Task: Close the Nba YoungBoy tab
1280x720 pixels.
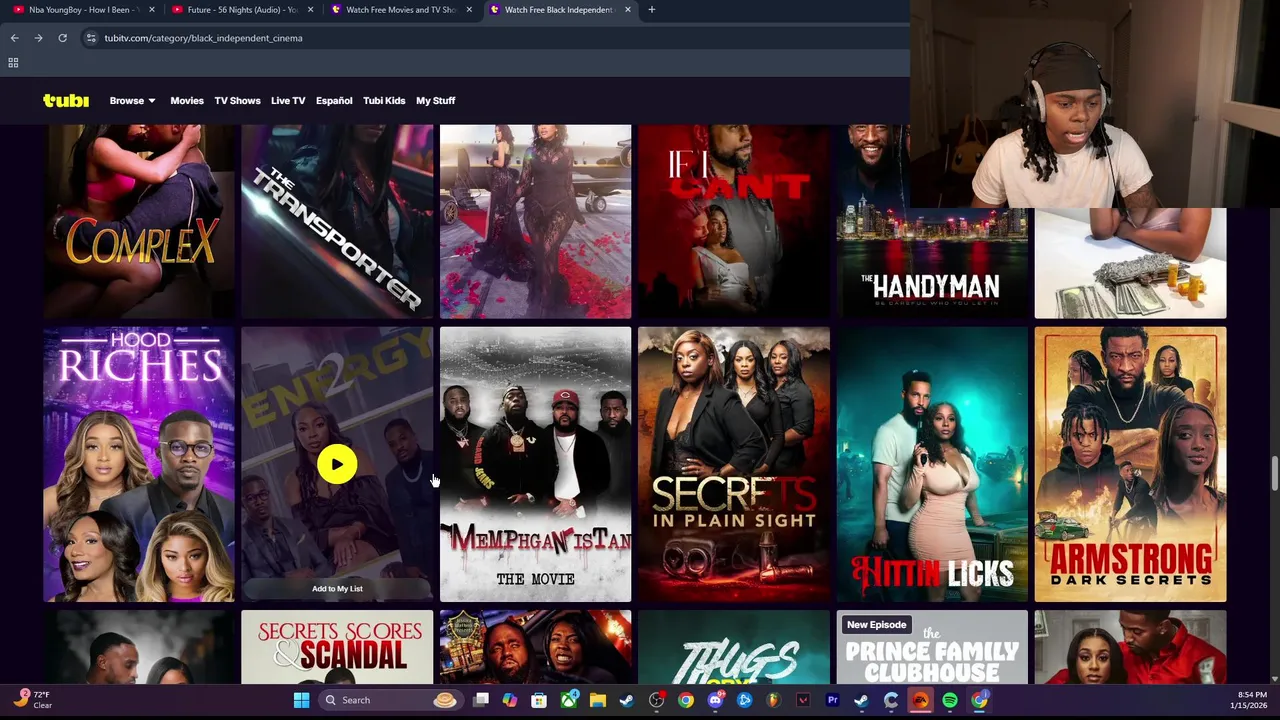Action: pos(152,10)
